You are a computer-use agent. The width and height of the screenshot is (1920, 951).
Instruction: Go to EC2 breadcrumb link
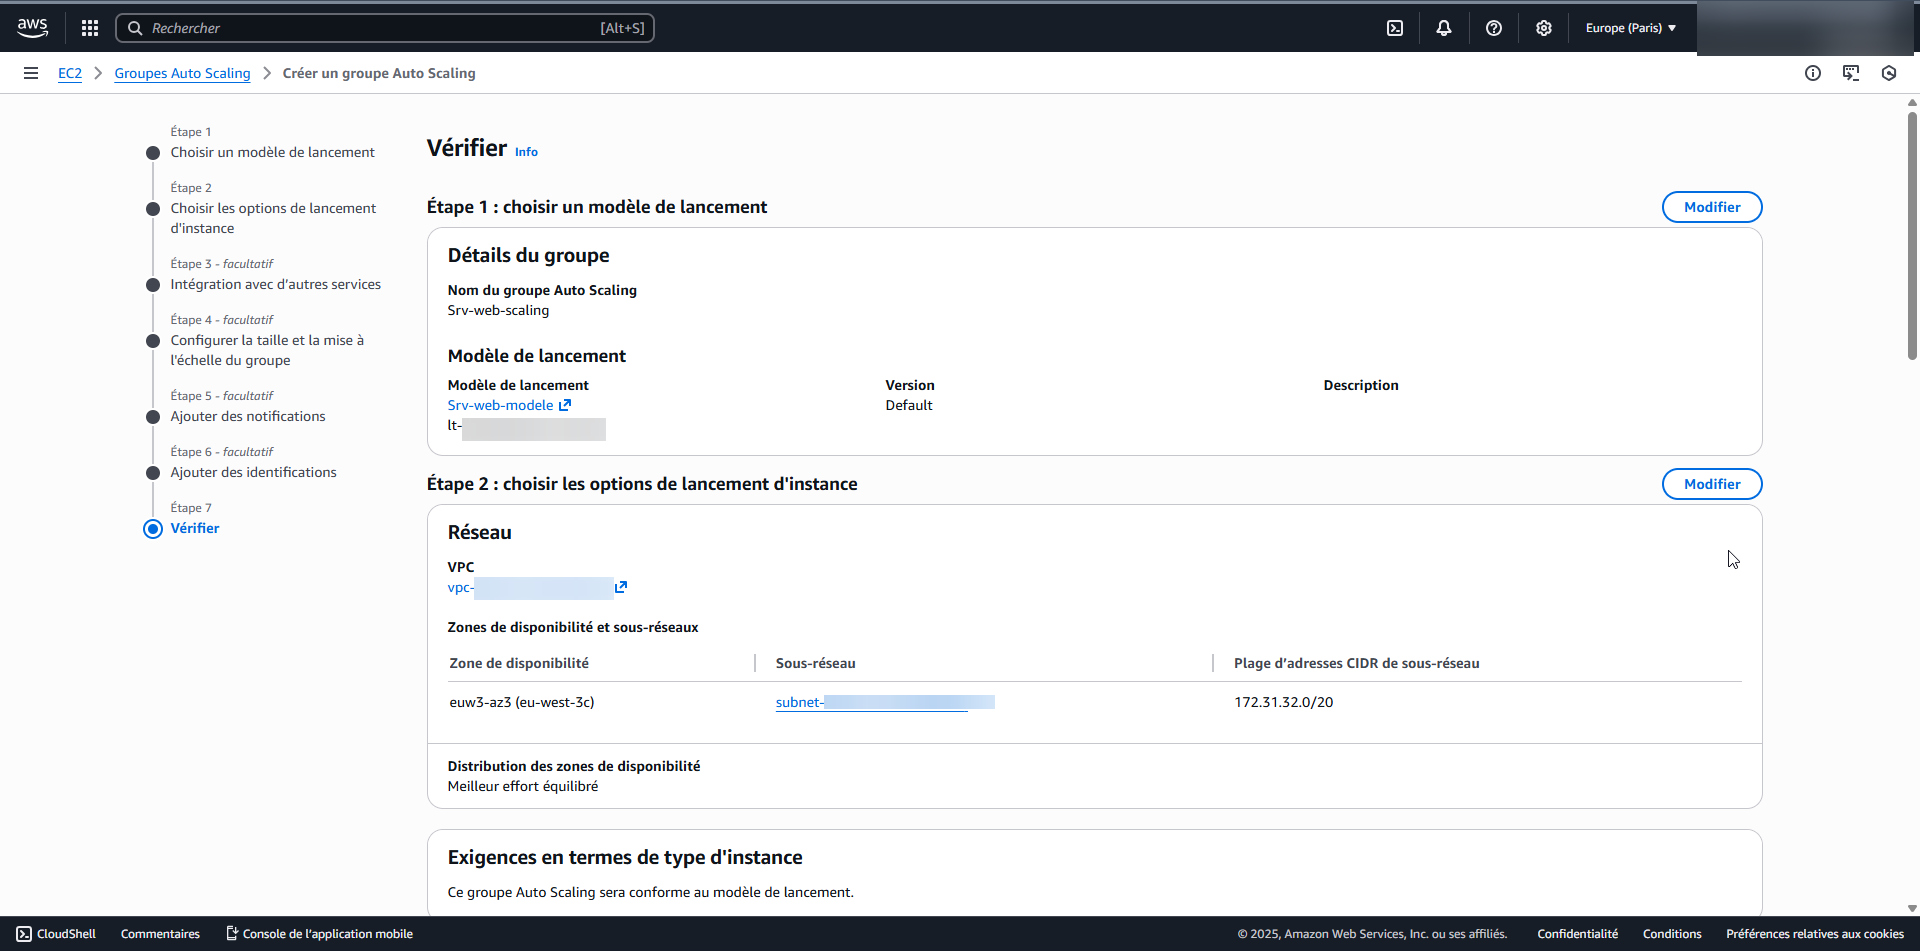click(x=70, y=73)
